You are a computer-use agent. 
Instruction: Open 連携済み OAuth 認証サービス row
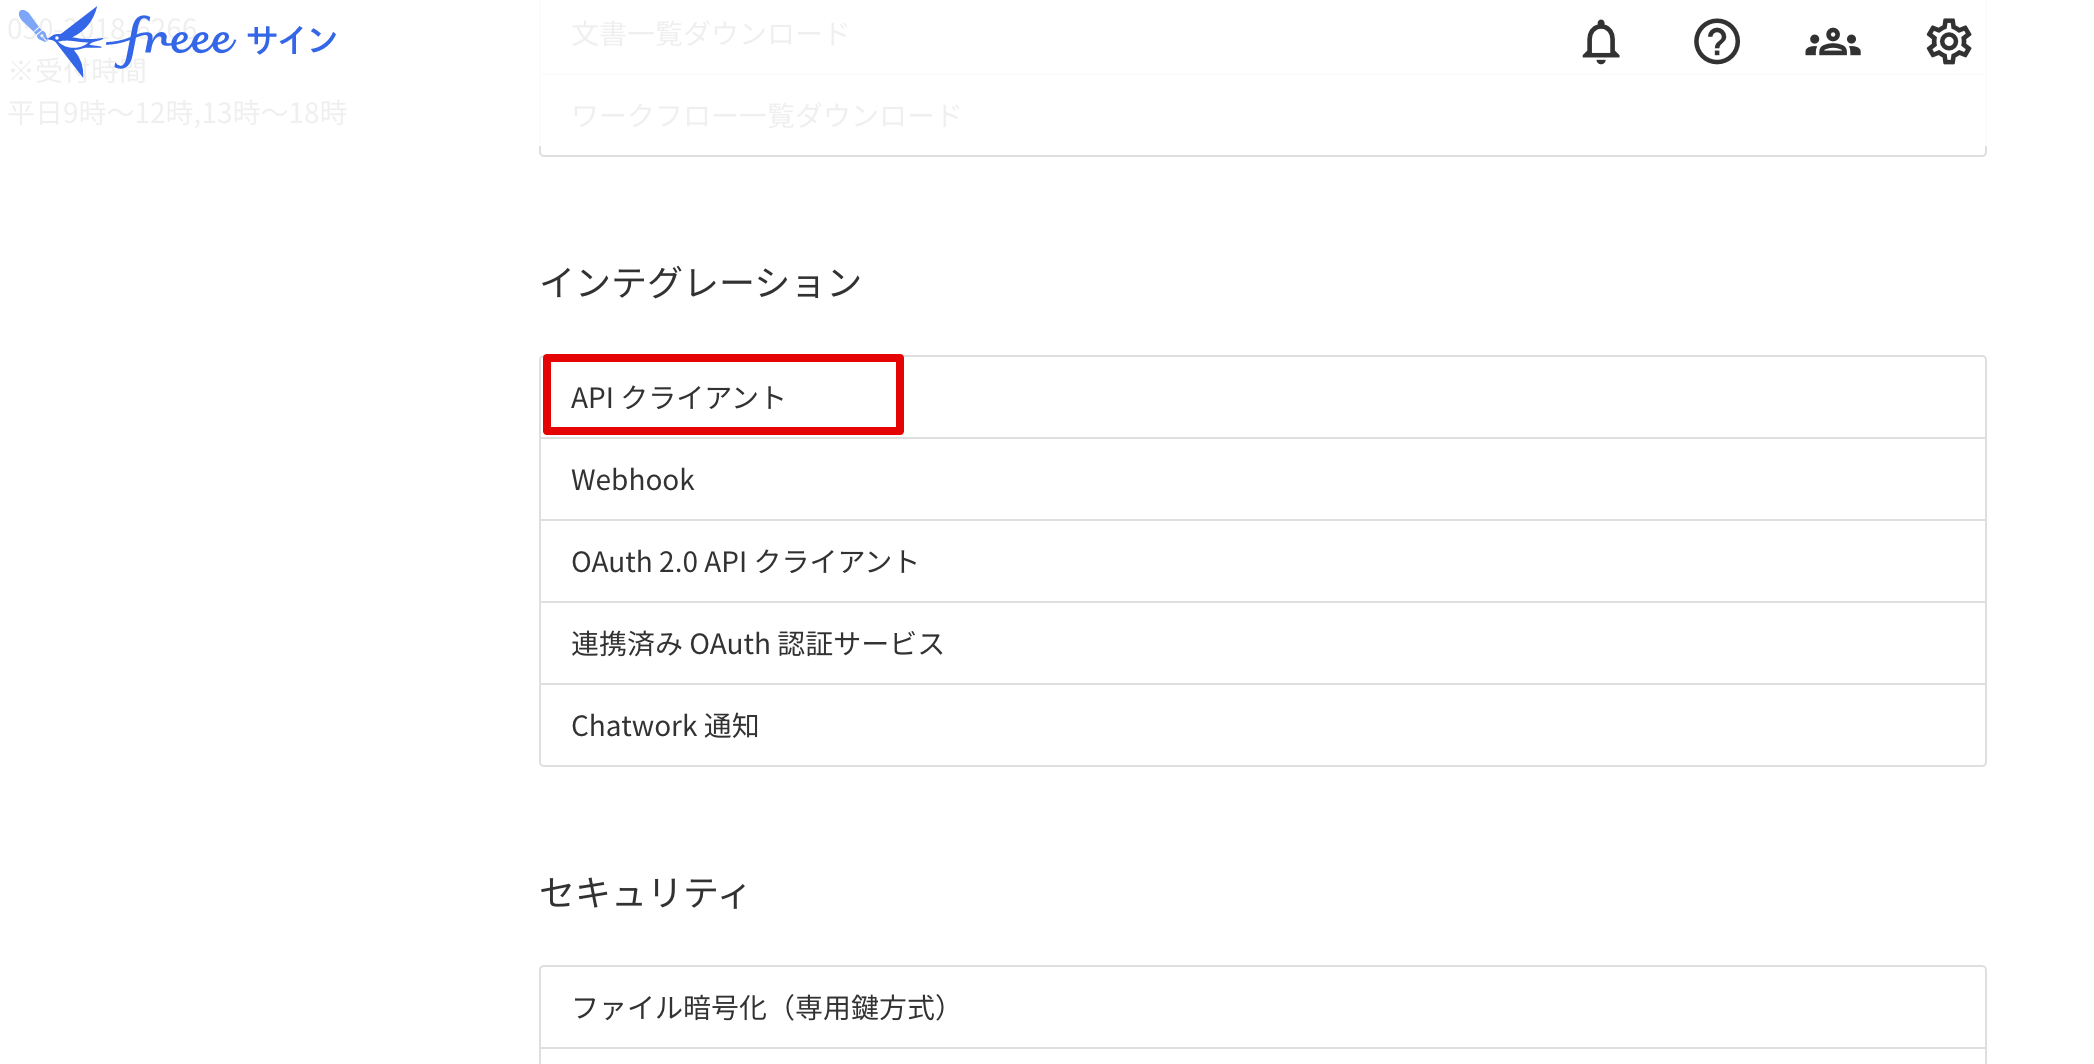click(757, 644)
